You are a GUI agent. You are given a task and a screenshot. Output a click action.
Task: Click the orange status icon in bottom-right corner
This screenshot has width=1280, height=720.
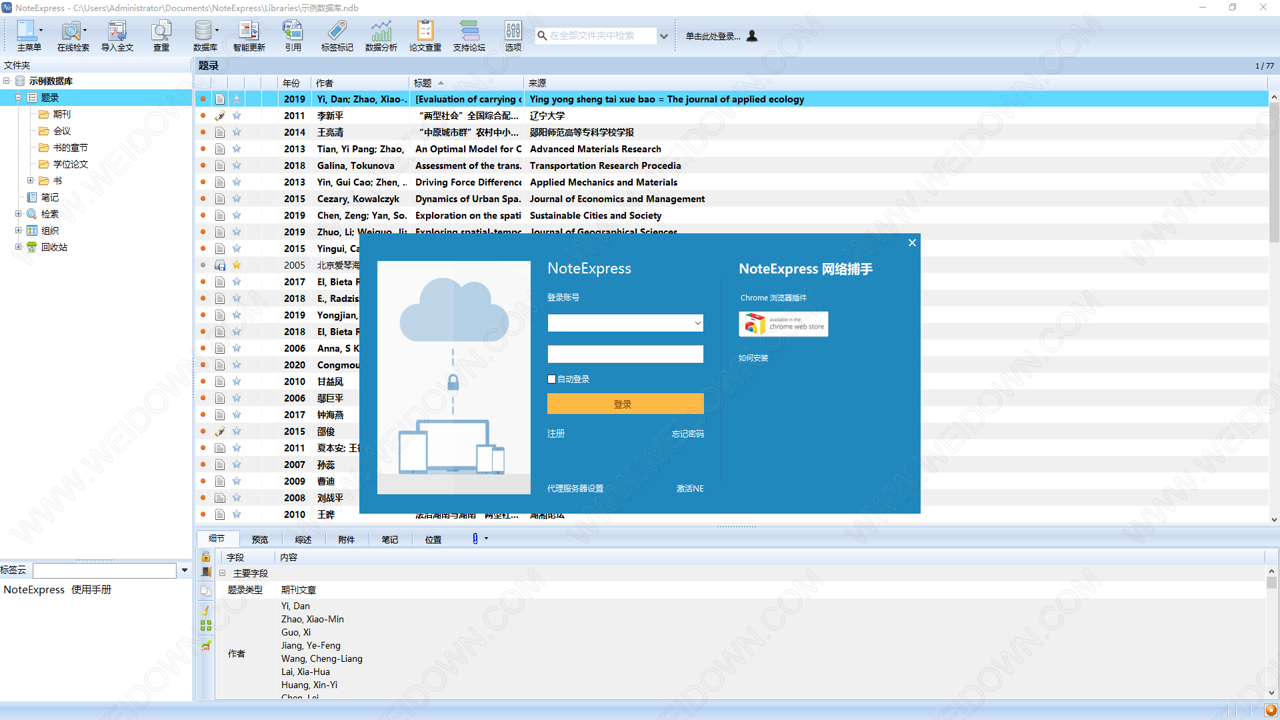[1271, 711]
